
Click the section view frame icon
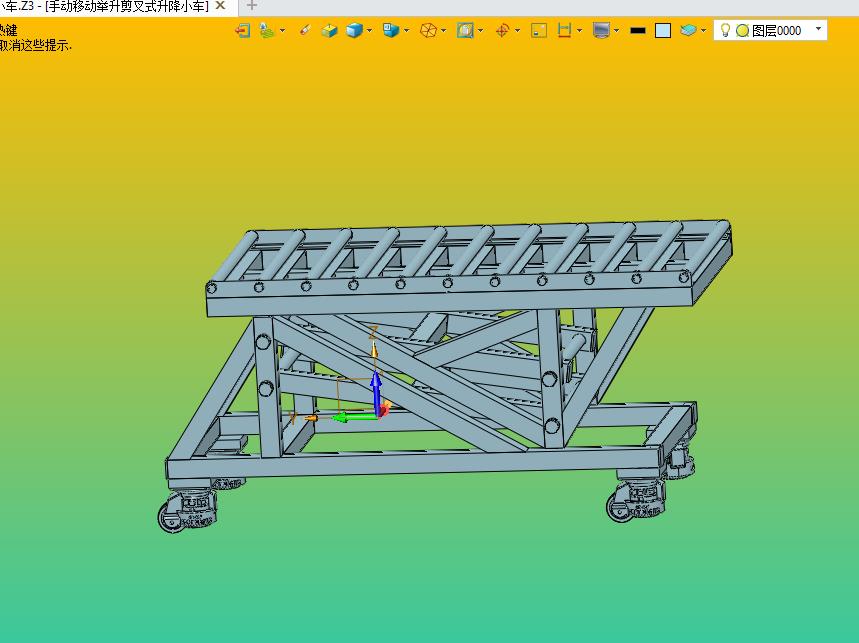465,30
